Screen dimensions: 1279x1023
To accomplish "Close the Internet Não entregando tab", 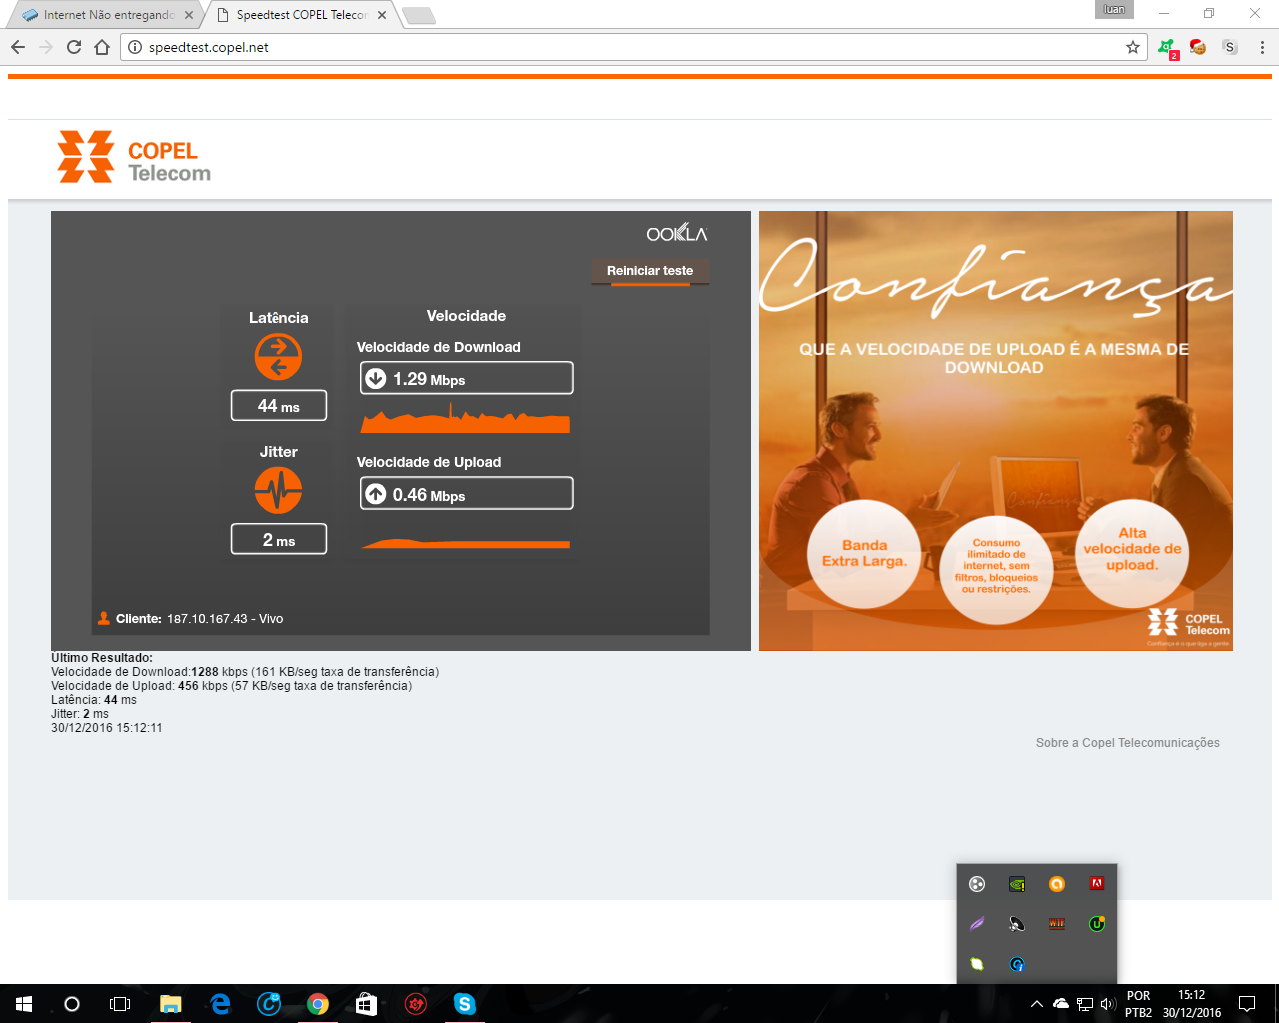I will pyautogui.click(x=189, y=15).
